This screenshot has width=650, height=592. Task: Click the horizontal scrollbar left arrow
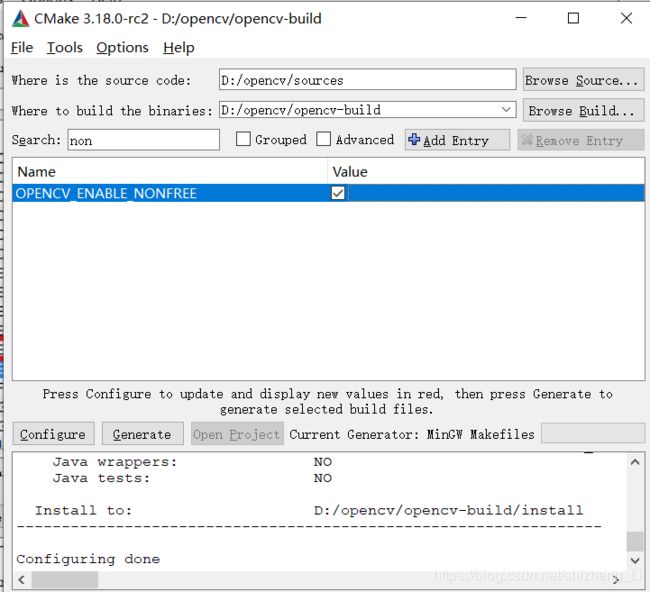point(22,580)
